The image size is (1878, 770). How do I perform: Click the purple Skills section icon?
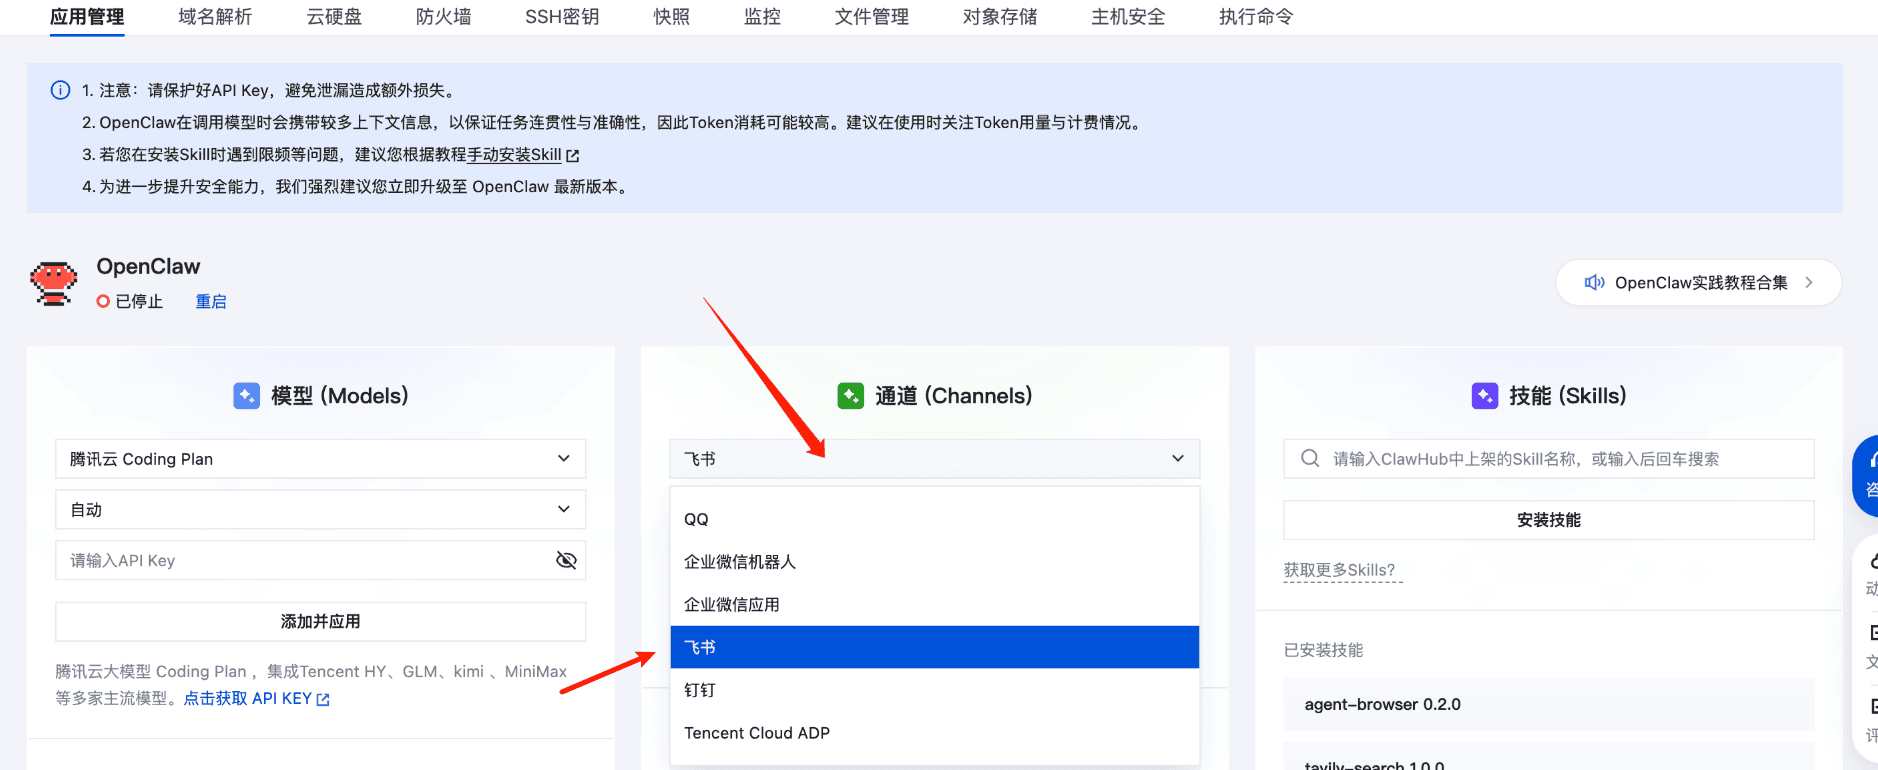pyautogui.click(x=1484, y=396)
